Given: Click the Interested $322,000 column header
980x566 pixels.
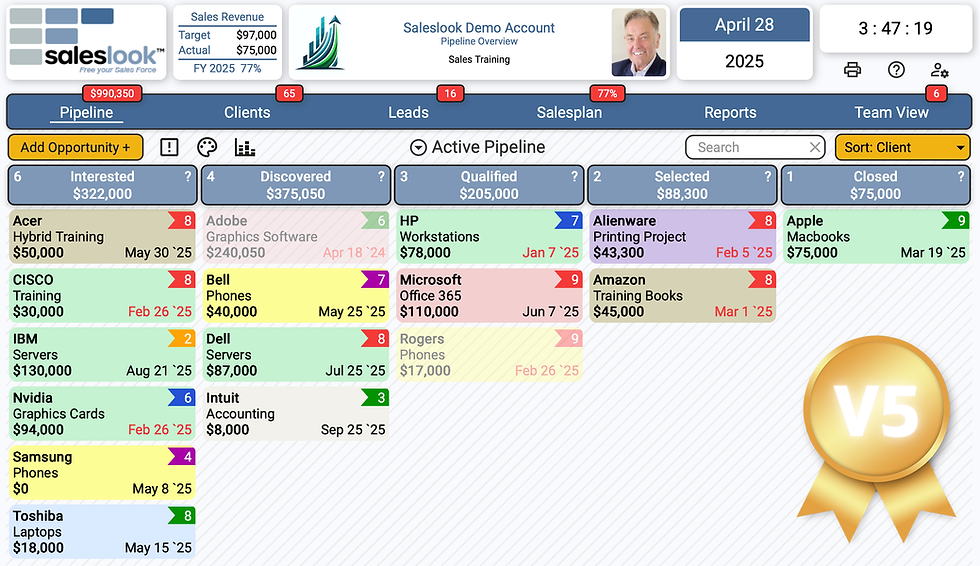Looking at the screenshot, I should click(102, 185).
